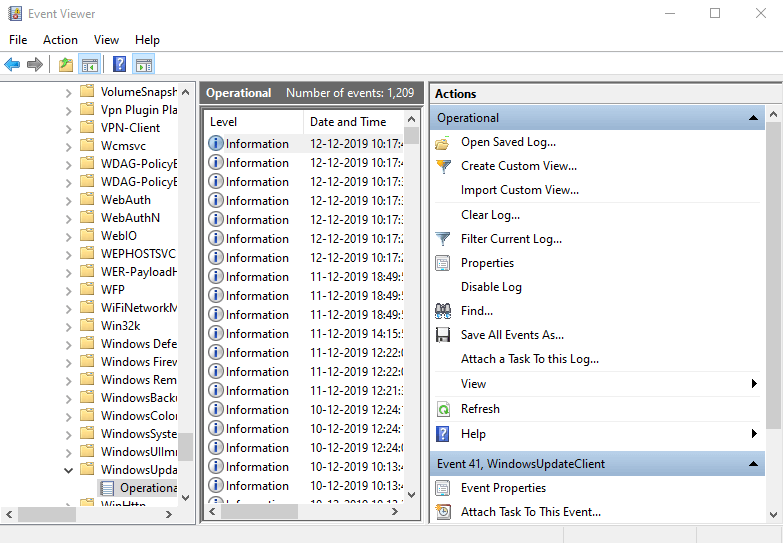Click the Operational log icon in tree

tap(106, 488)
